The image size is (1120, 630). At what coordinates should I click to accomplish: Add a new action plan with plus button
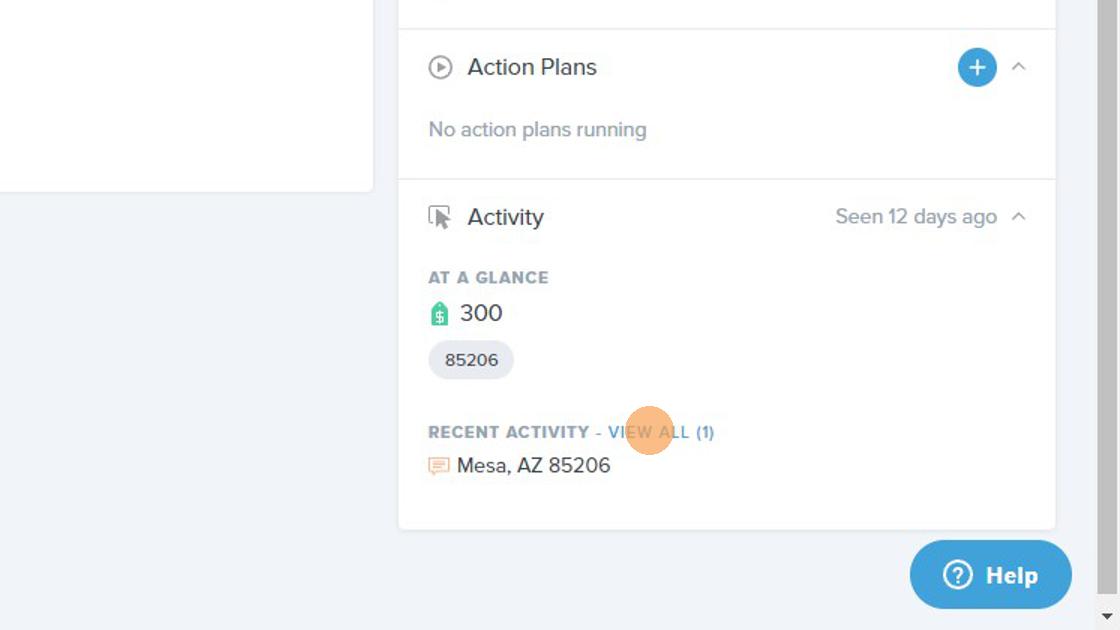pos(976,67)
